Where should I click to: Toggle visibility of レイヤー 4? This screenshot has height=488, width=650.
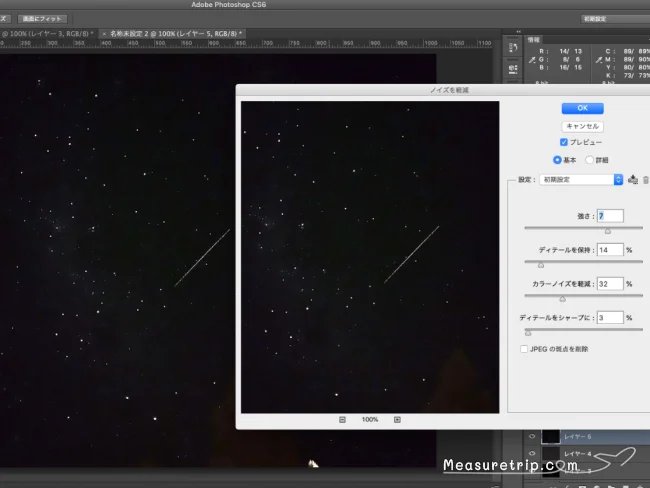(x=532, y=454)
